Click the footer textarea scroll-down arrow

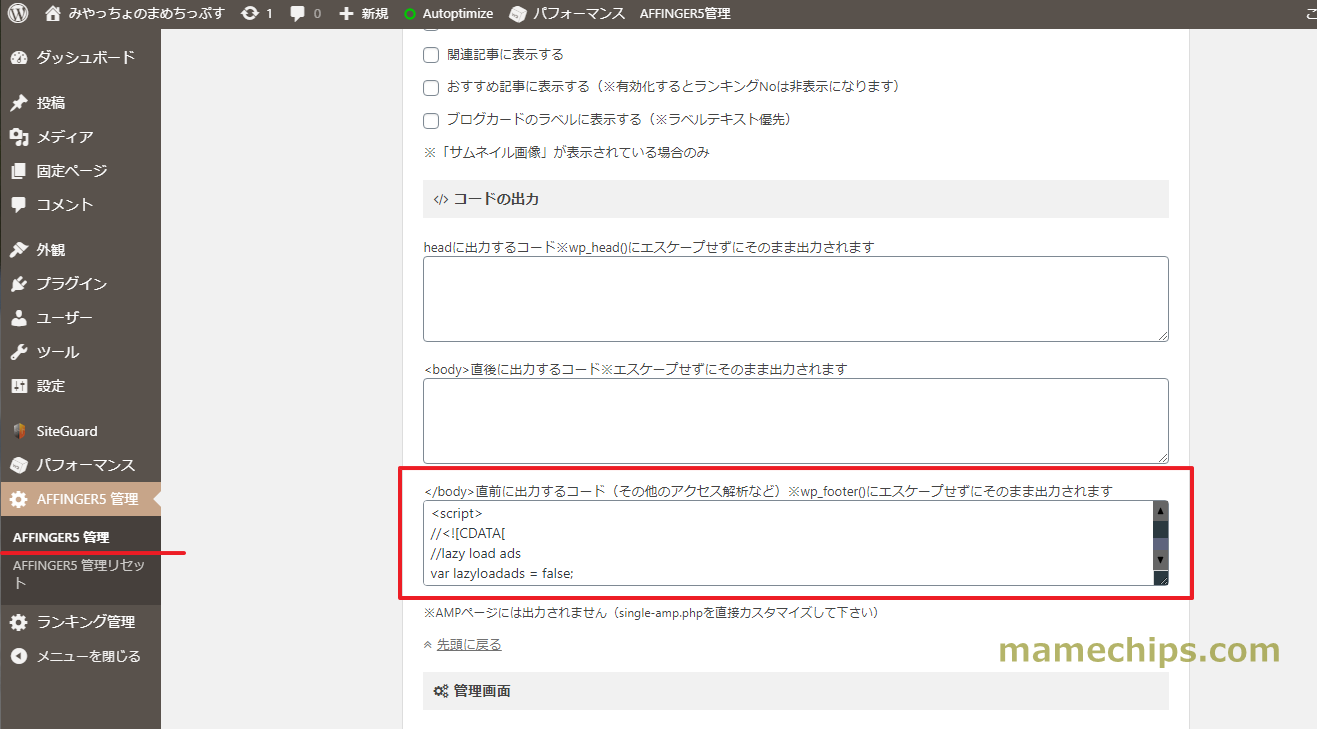(1160, 560)
